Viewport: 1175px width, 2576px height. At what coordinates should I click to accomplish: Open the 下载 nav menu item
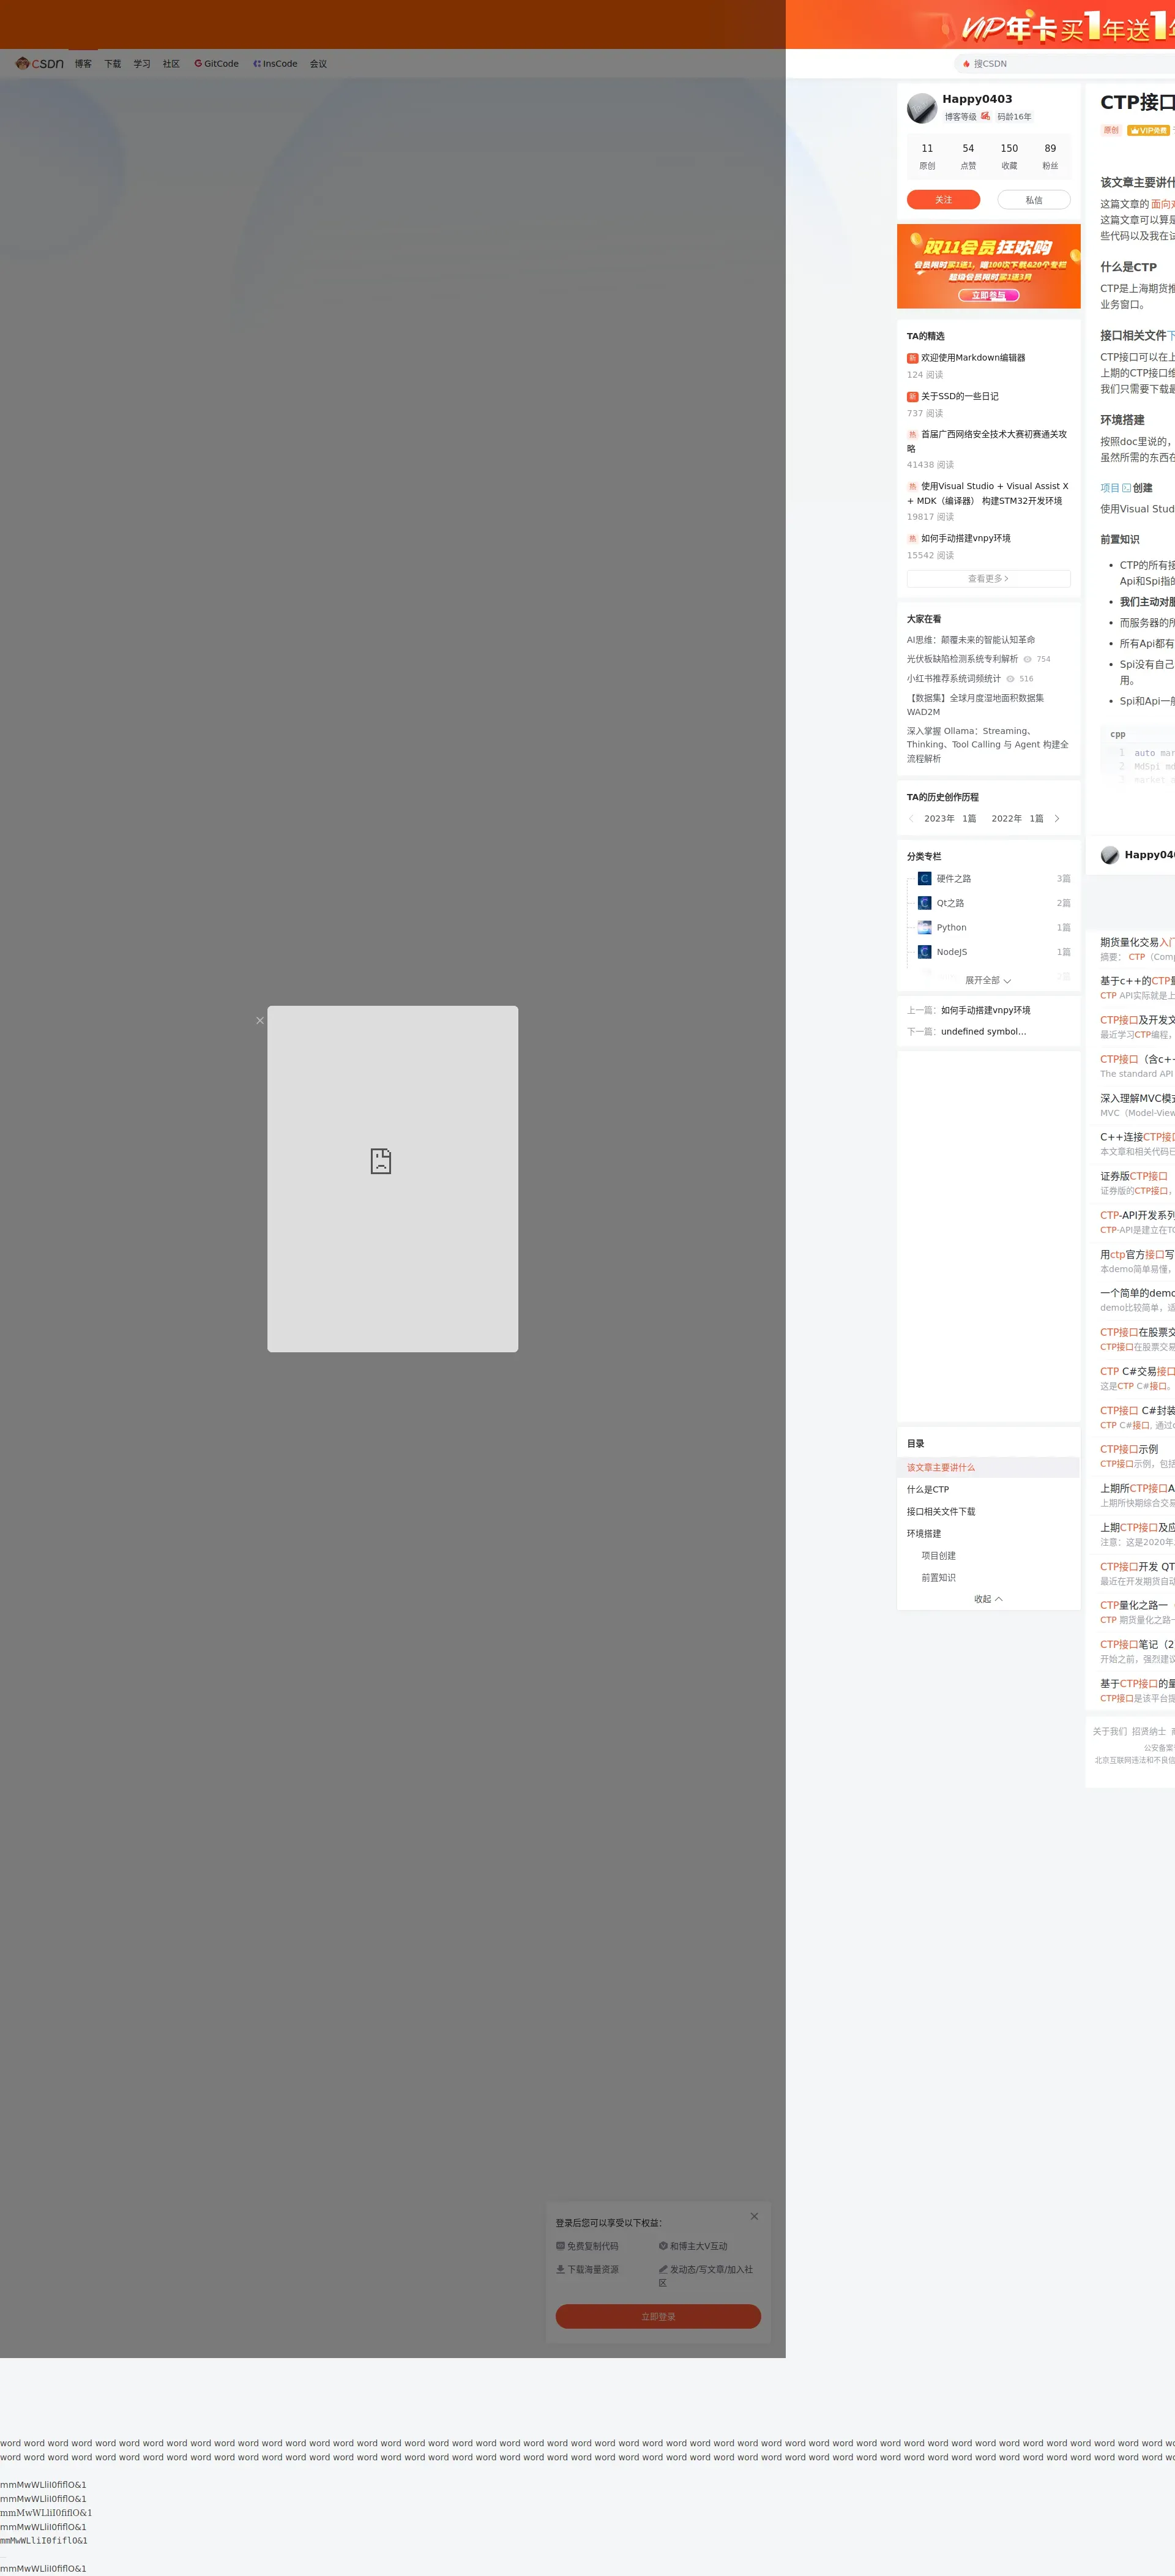tap(112, 63)
